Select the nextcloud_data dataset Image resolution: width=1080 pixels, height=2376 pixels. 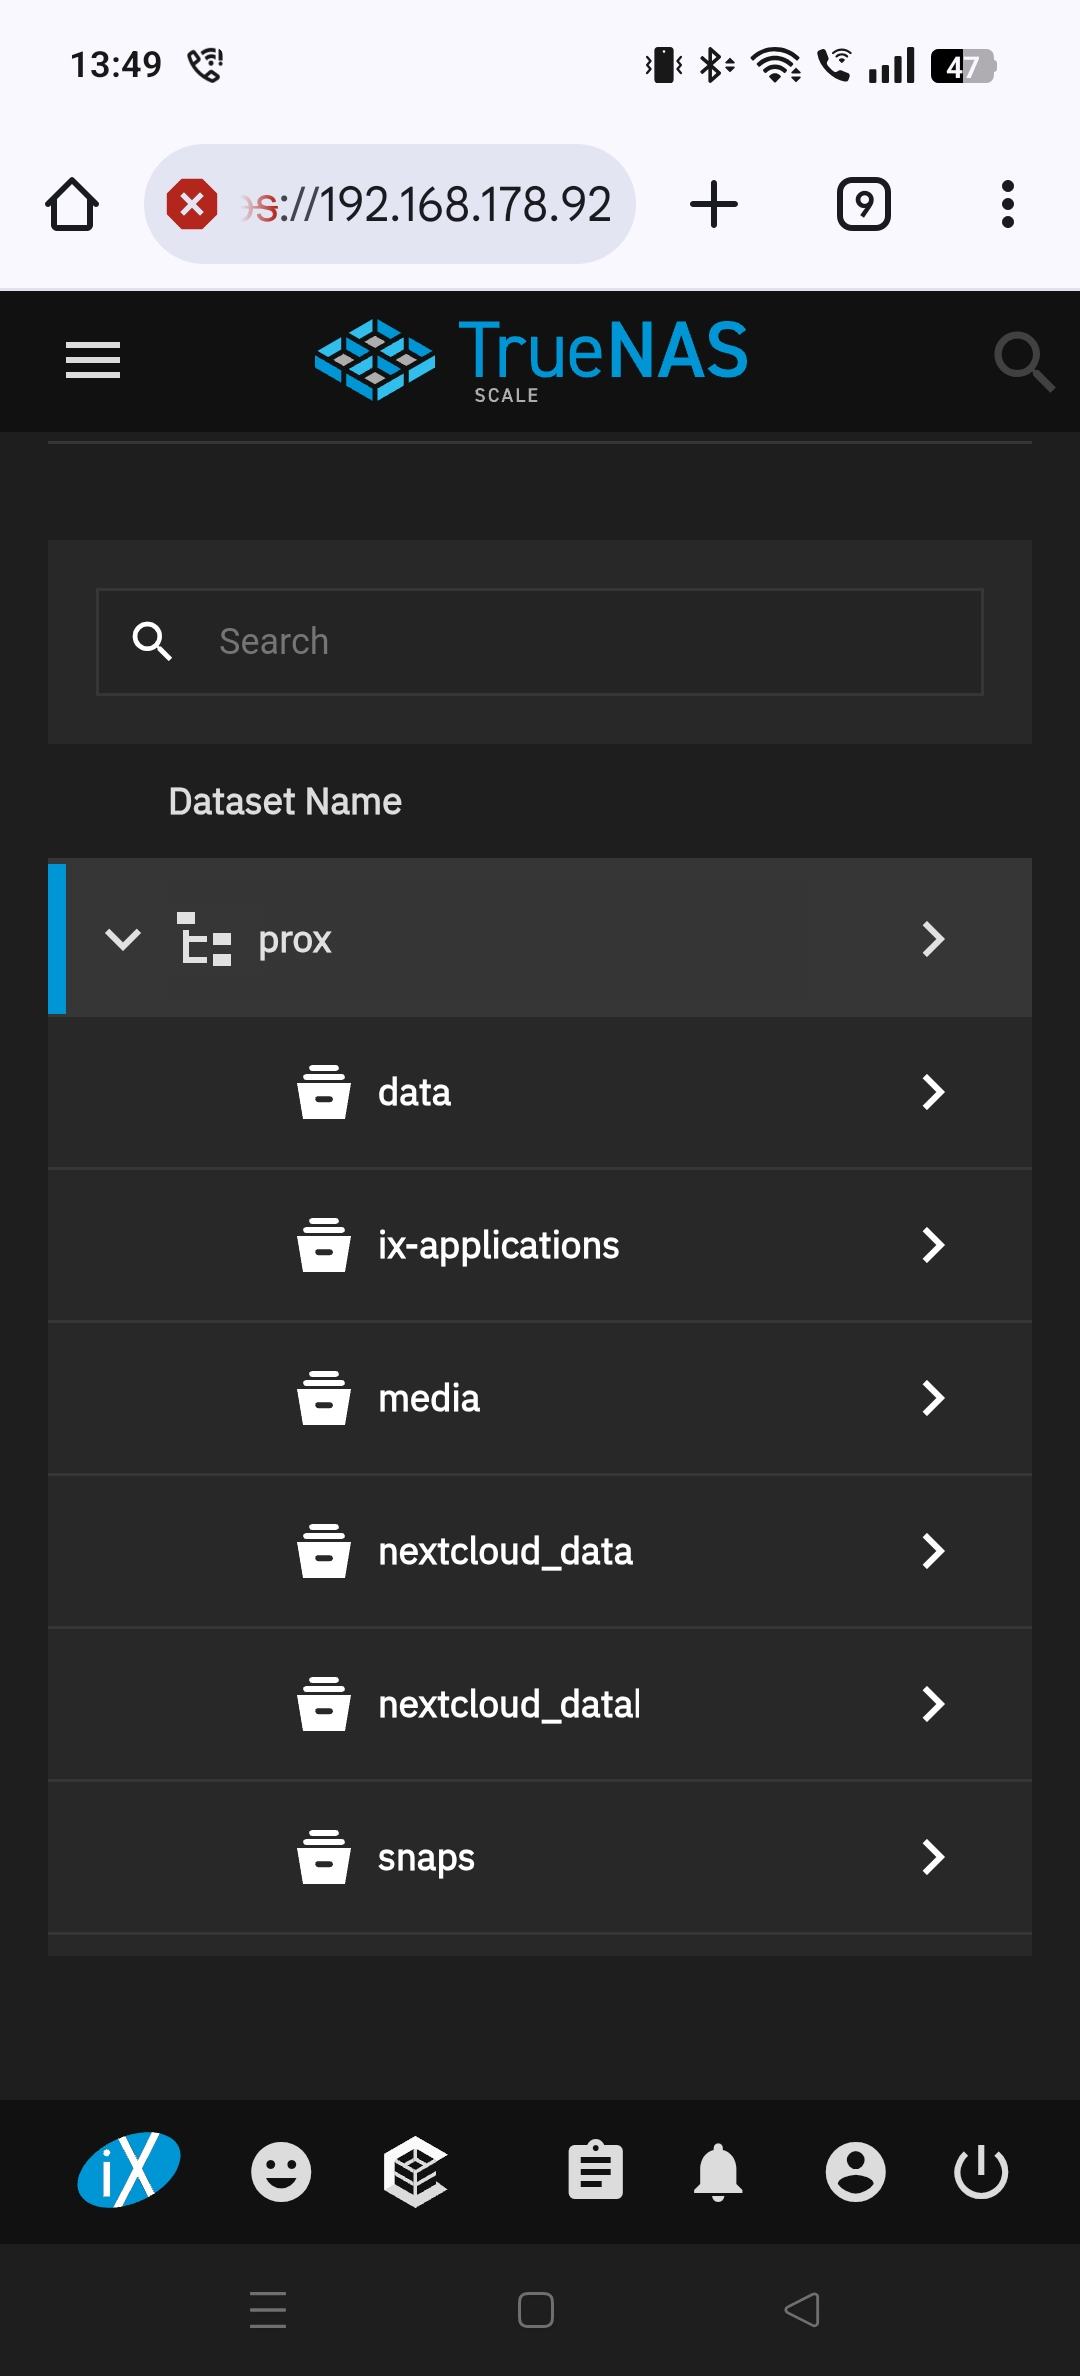point(505,1551)
